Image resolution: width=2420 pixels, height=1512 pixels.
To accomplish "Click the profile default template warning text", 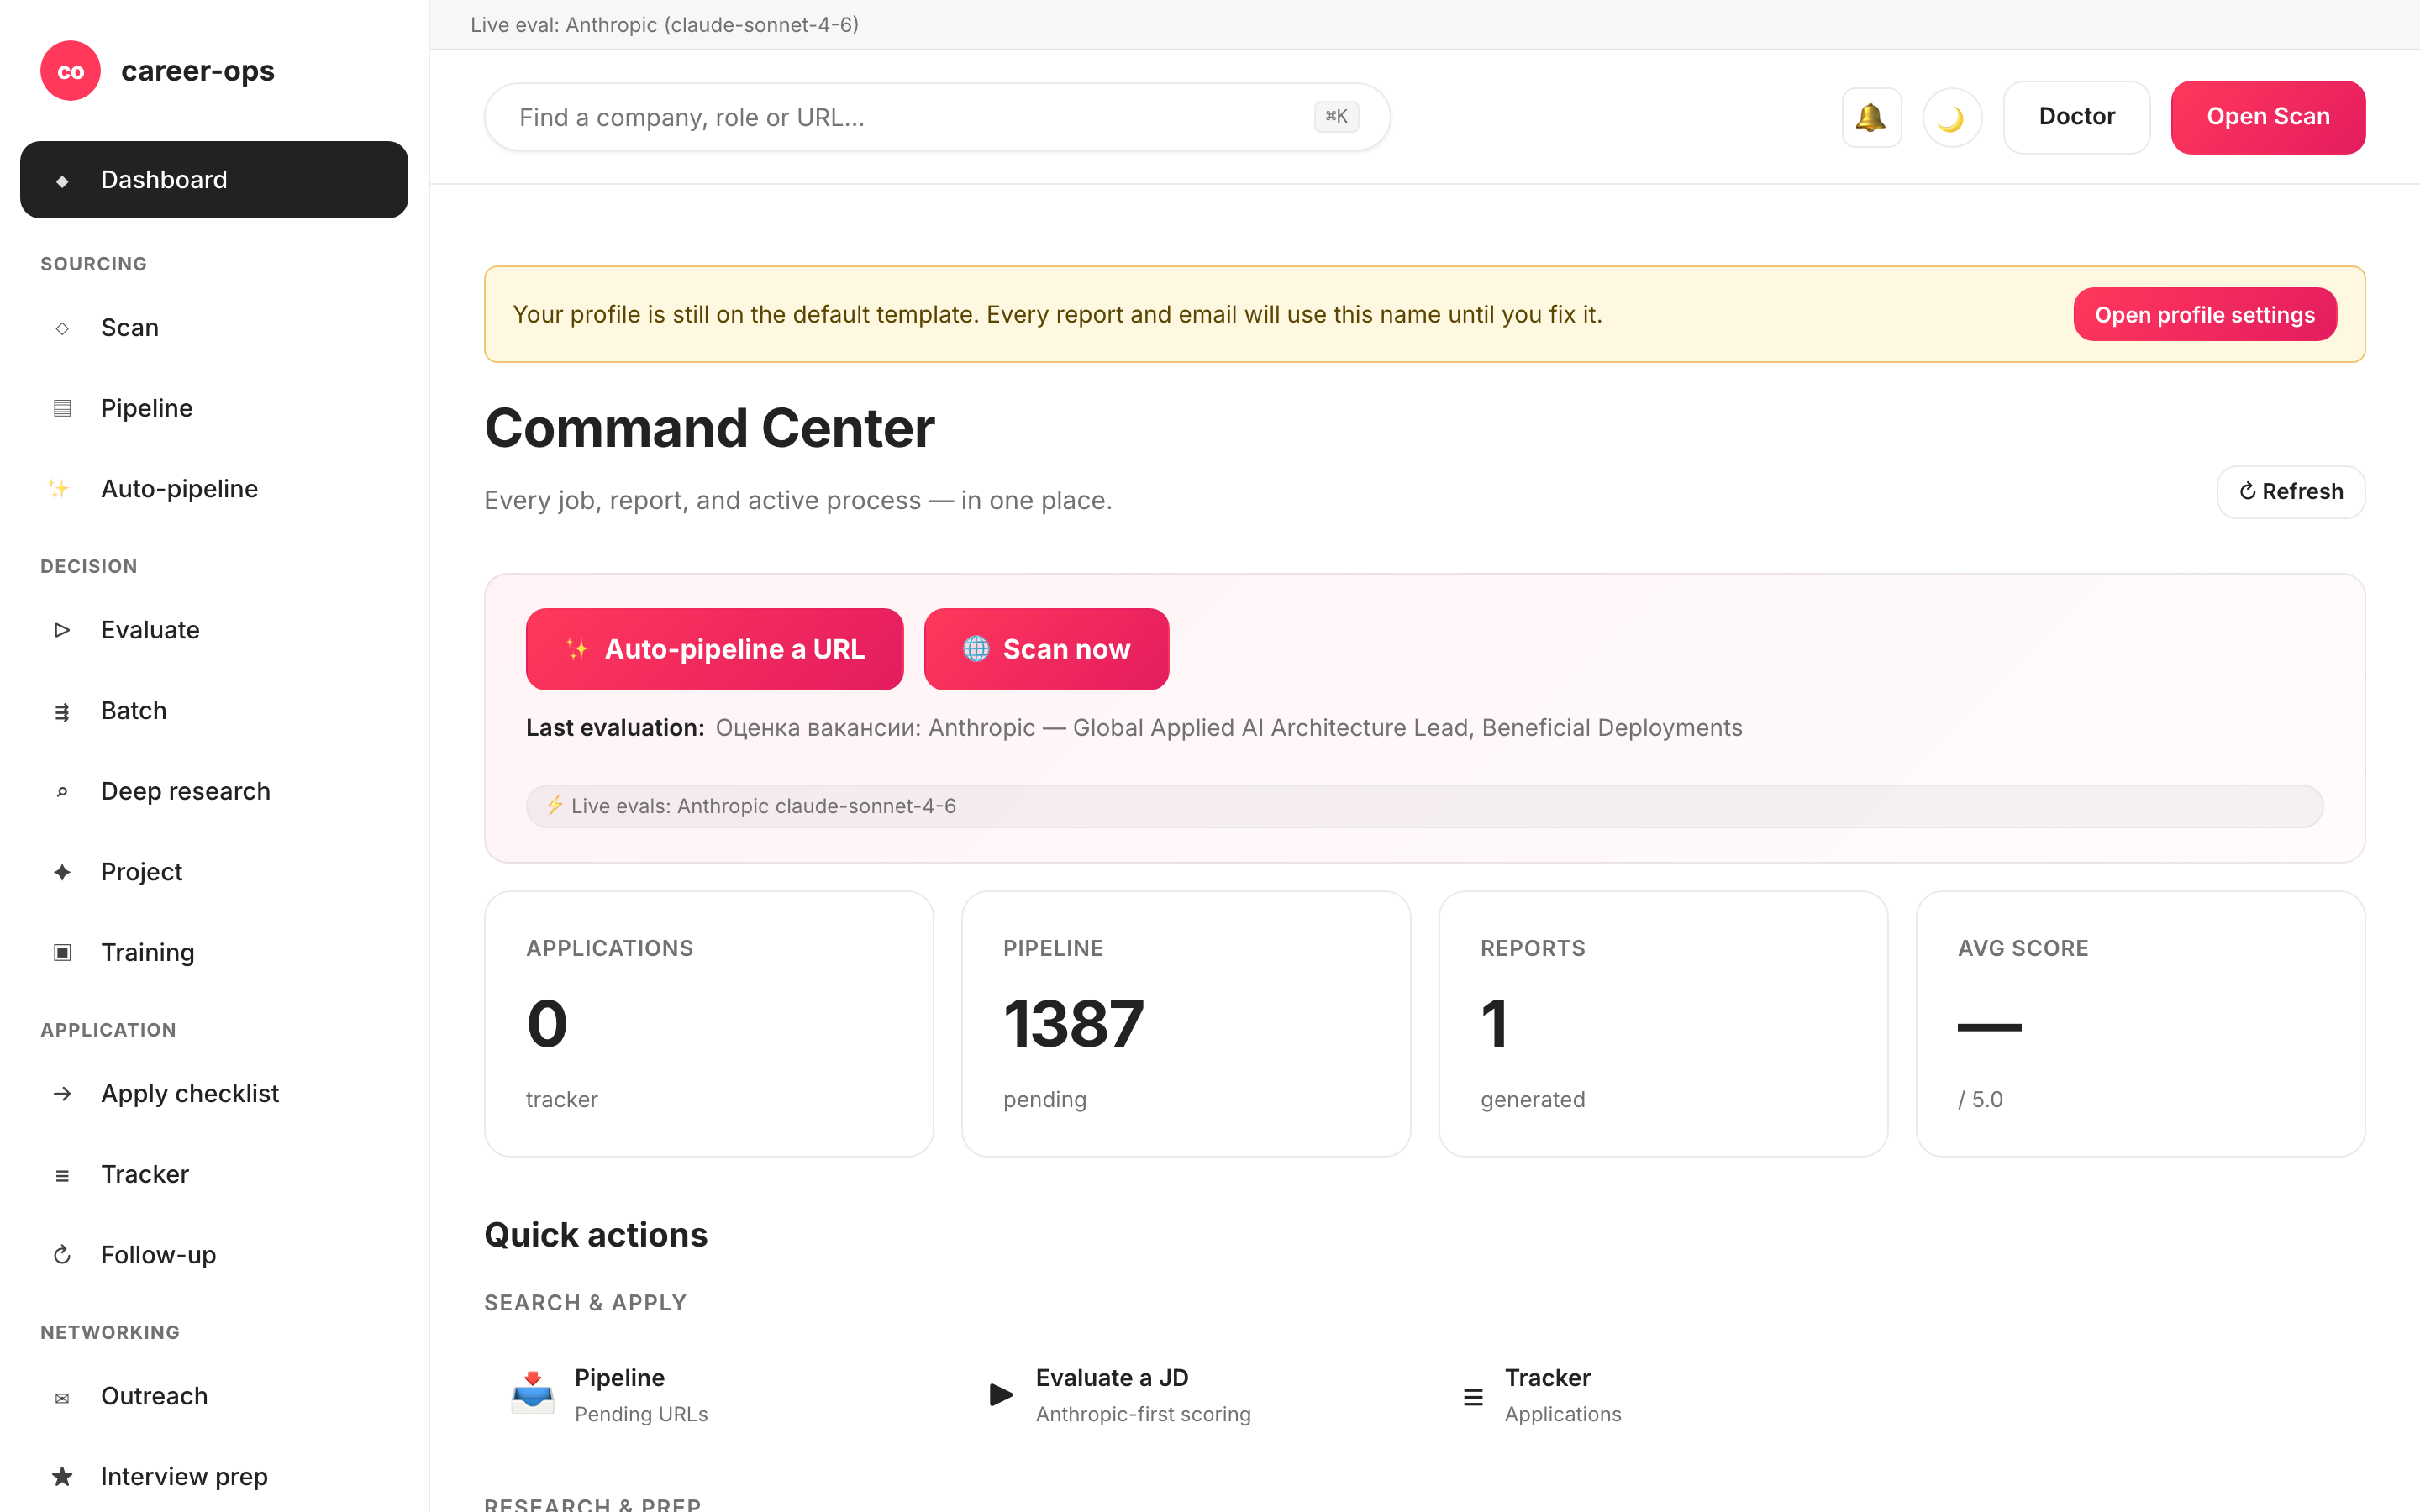I will pos(1057,315).
